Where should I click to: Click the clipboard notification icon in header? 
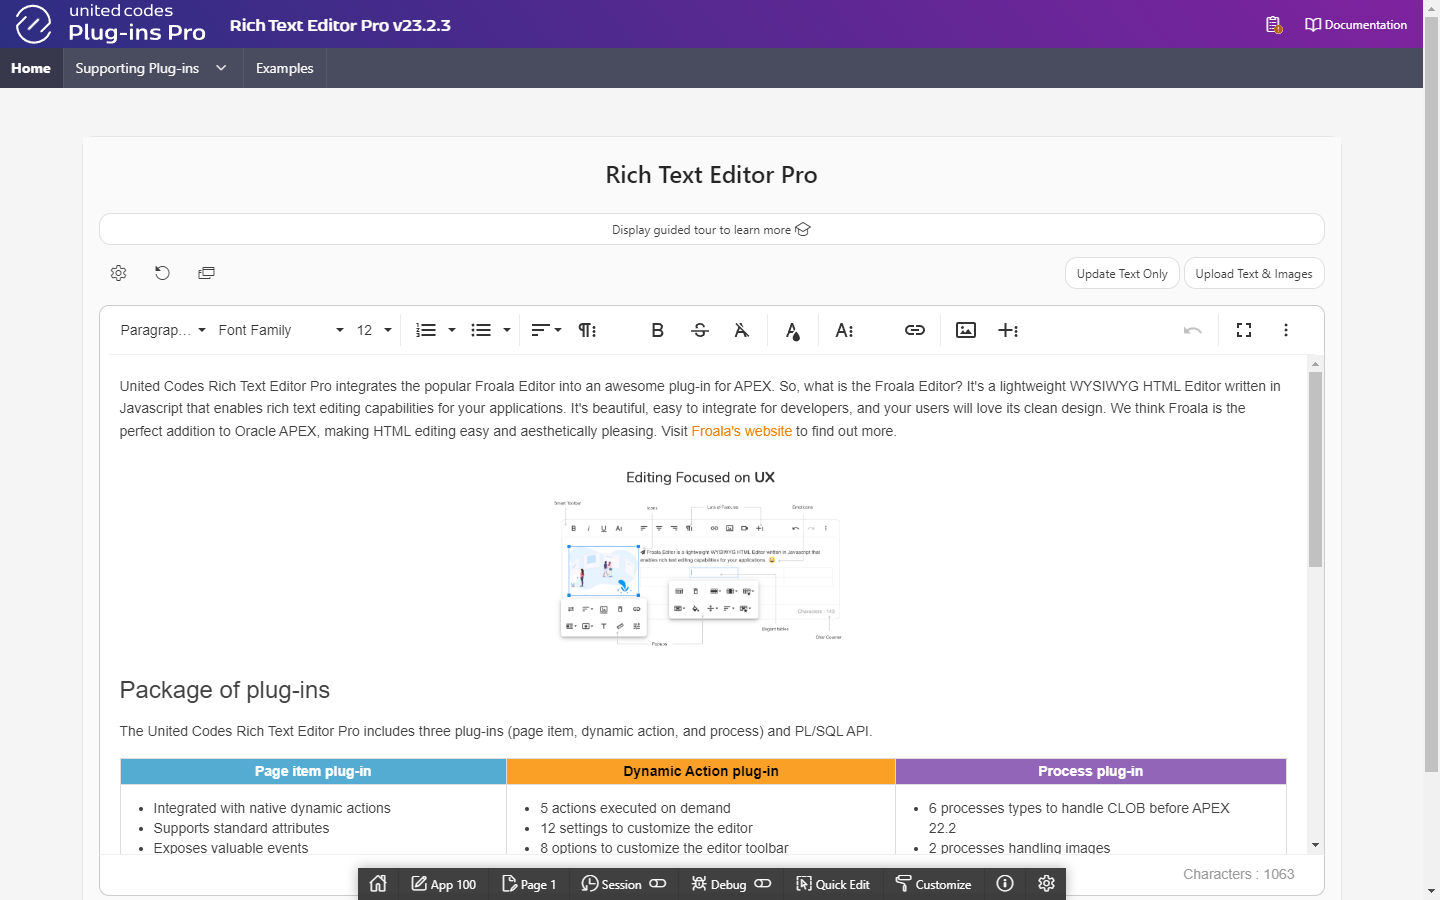(x=1273, y=25)
